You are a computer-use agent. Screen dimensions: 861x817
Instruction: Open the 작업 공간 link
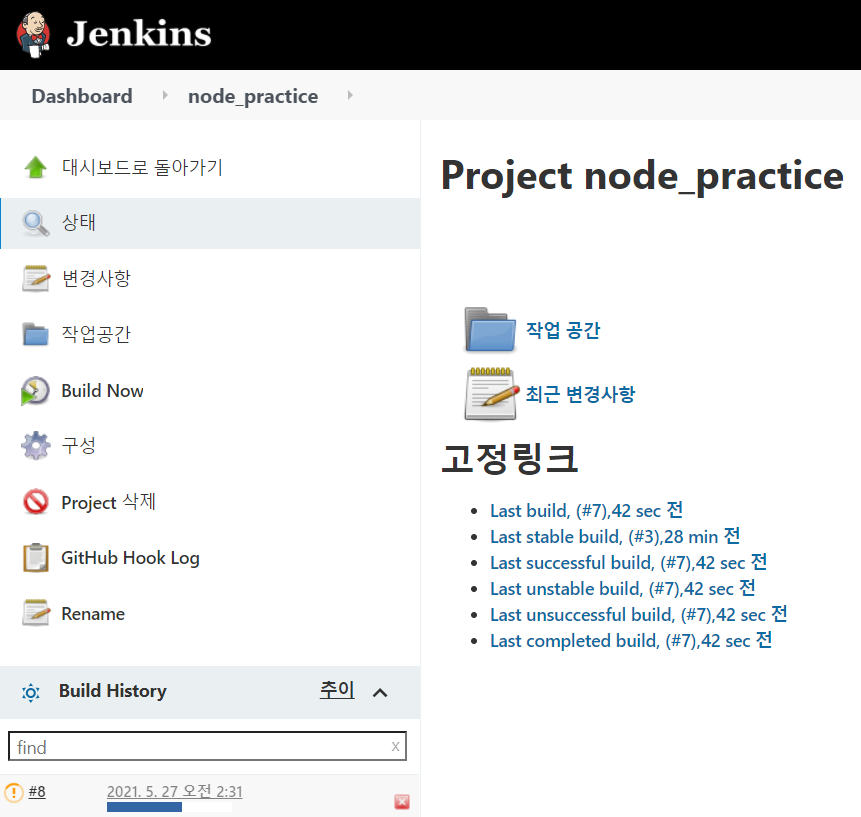tap(563, 330)
